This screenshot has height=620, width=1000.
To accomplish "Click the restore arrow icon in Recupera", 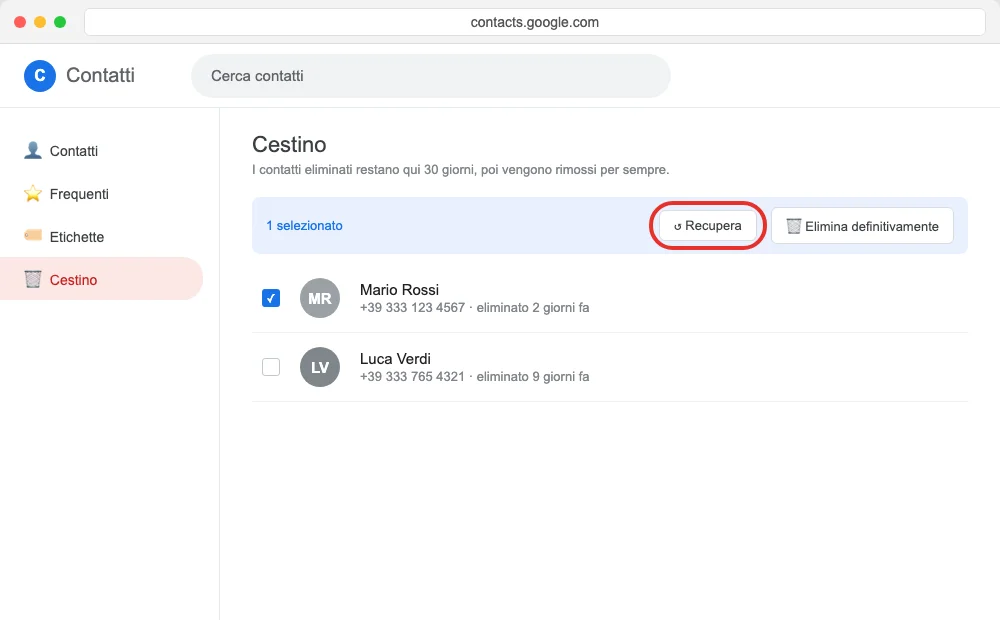I will click(x=677, y=226).
